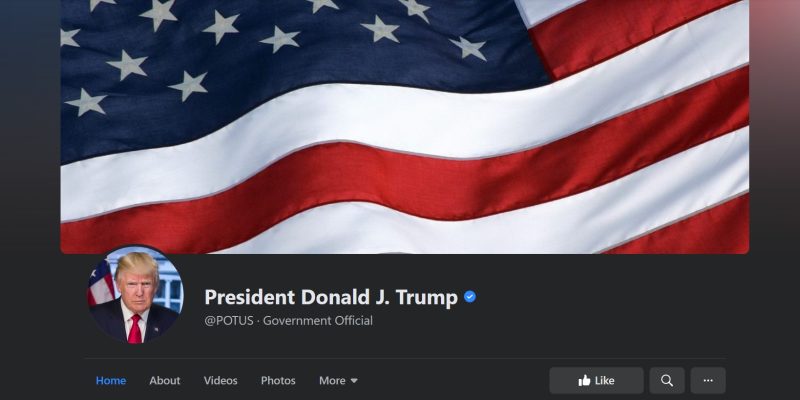The image size is (800, 400).
Task: Click the @POTUS username handle
Action: 229,321
